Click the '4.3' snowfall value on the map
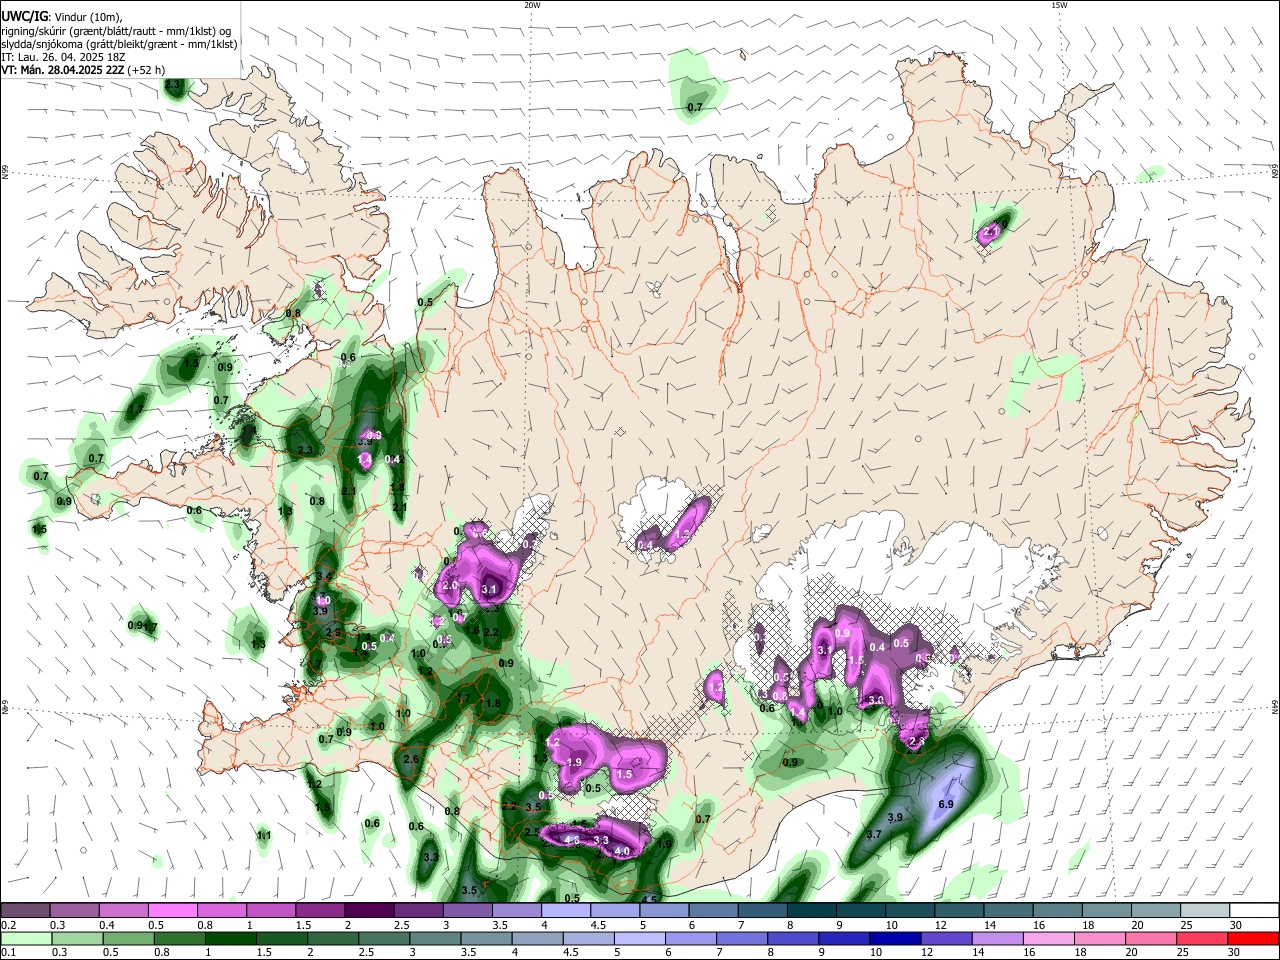 click(x=572, y=841)
